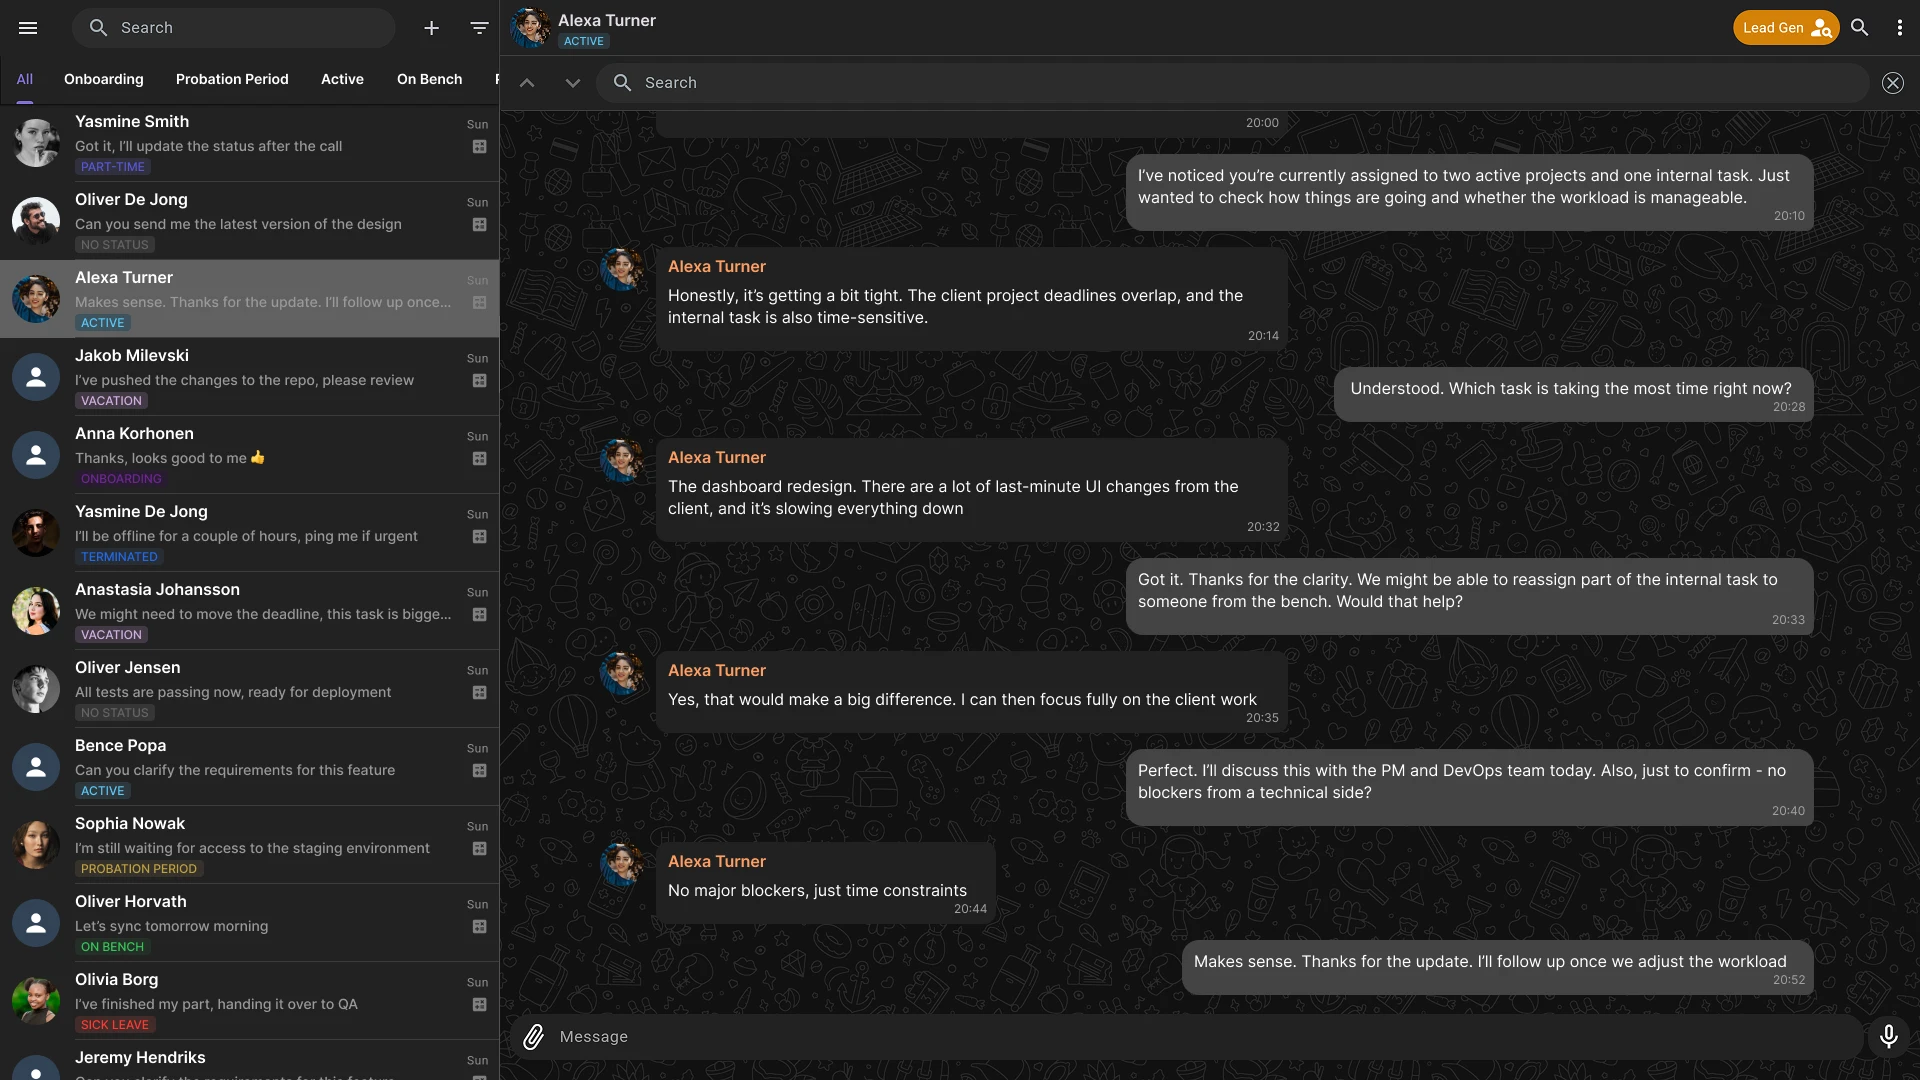
Task: Open Jakob Milevski's conversation
Action: (x=250, y=377)
